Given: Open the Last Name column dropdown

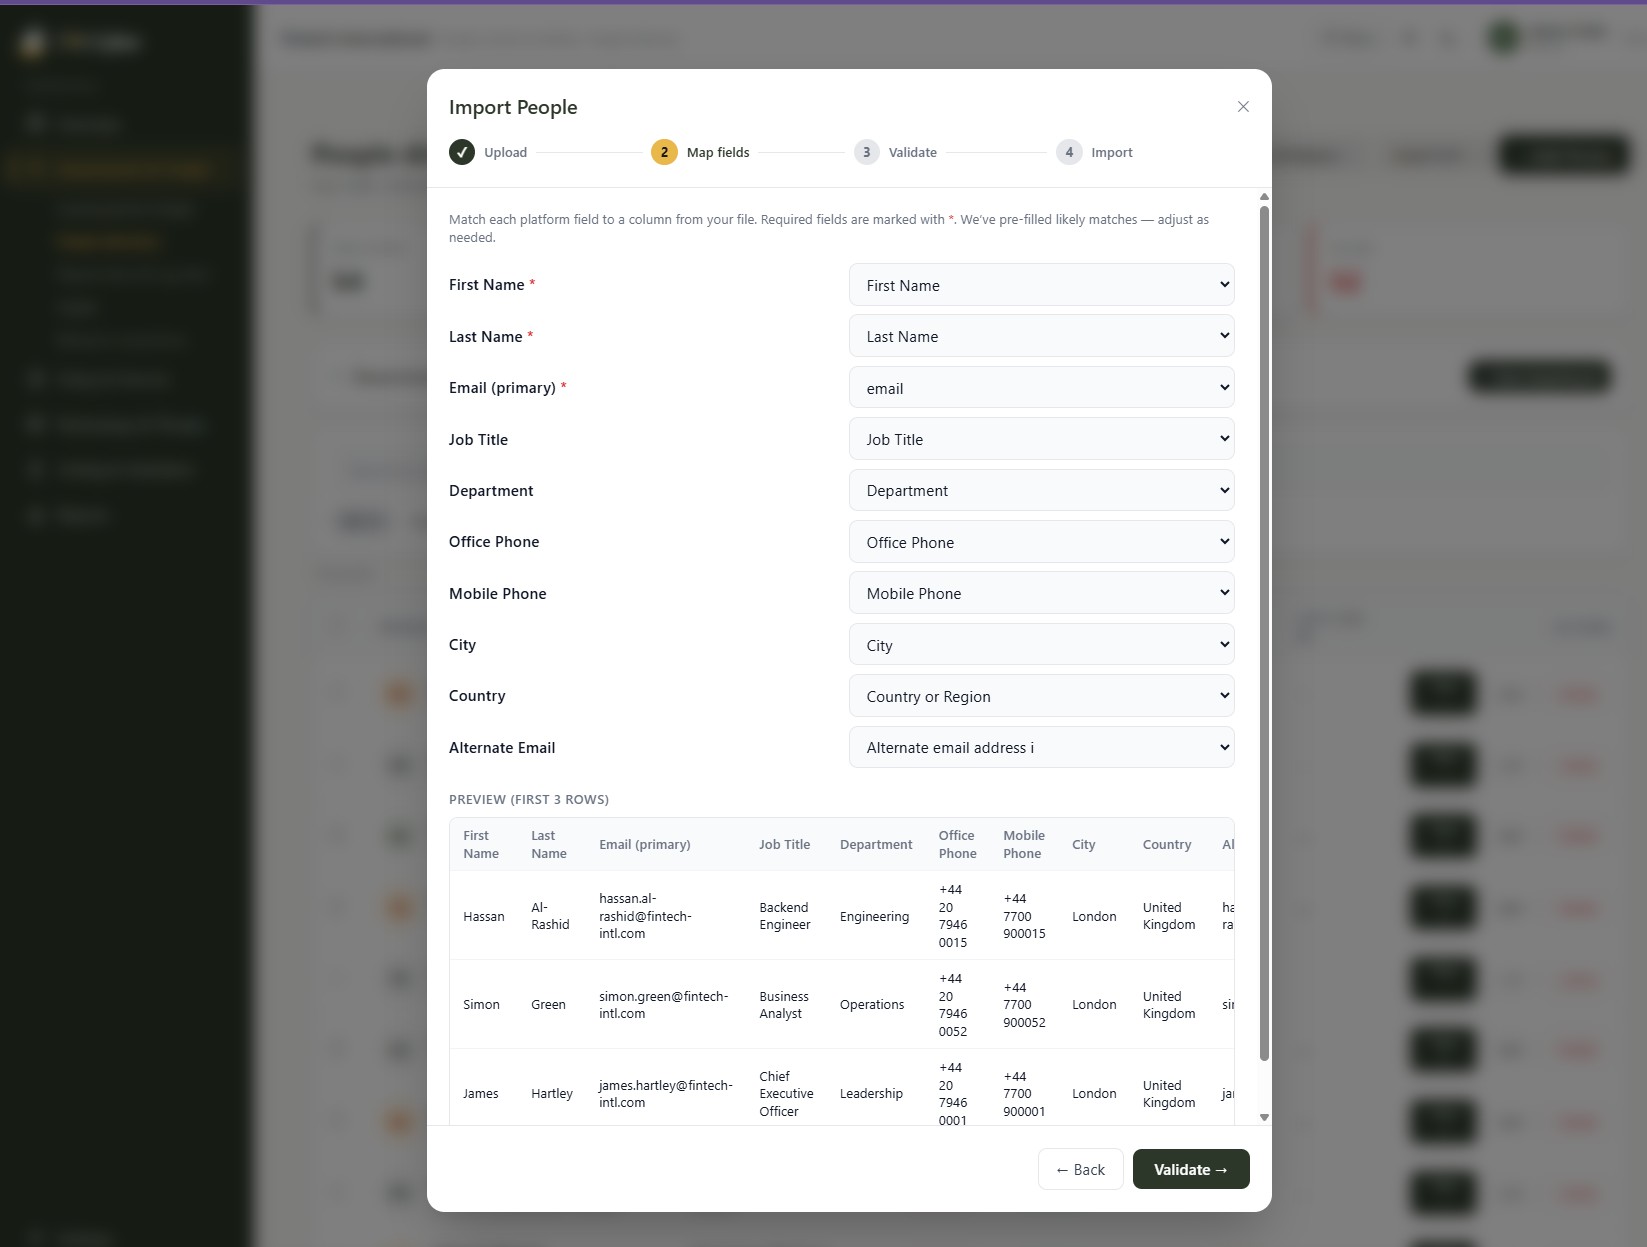Looking at the screenshot, I should point(1041,336).
